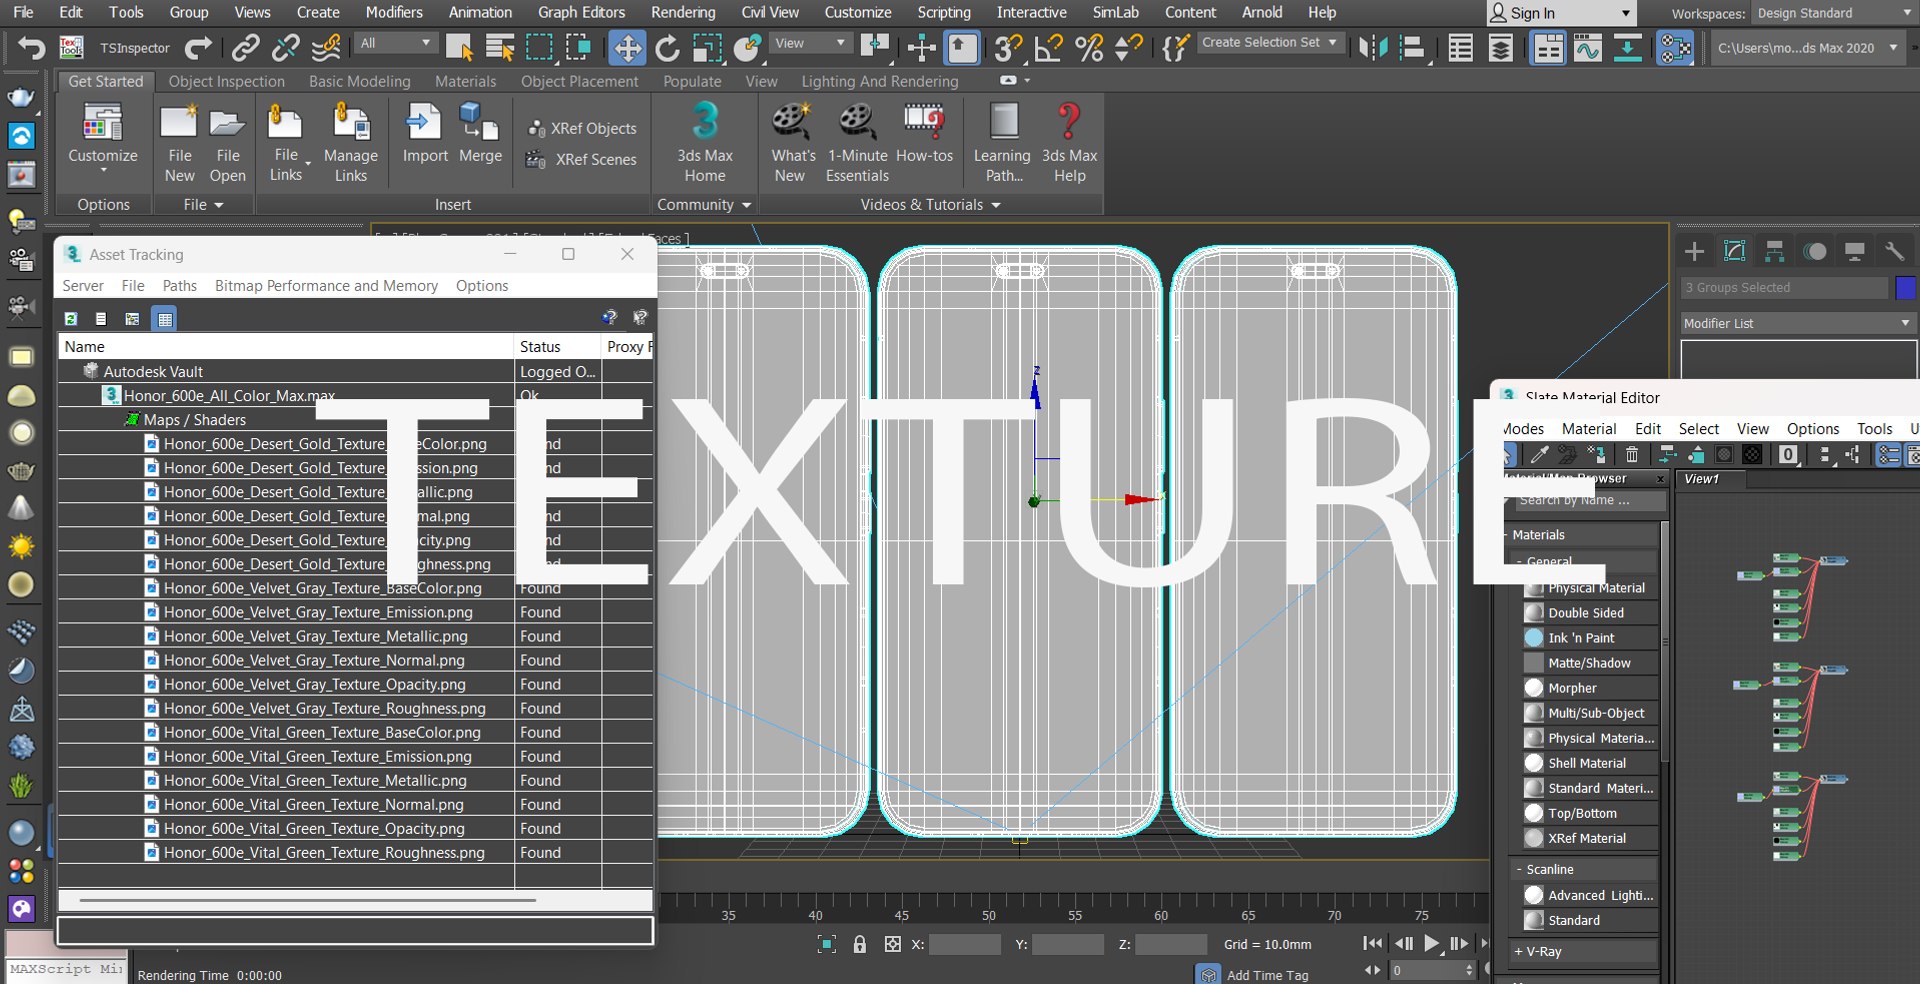Image resolution: width=1920 pixels, height=984 pixels.
Task: Toggle the Percent Snap button
Action: (x=1089, y=47)
